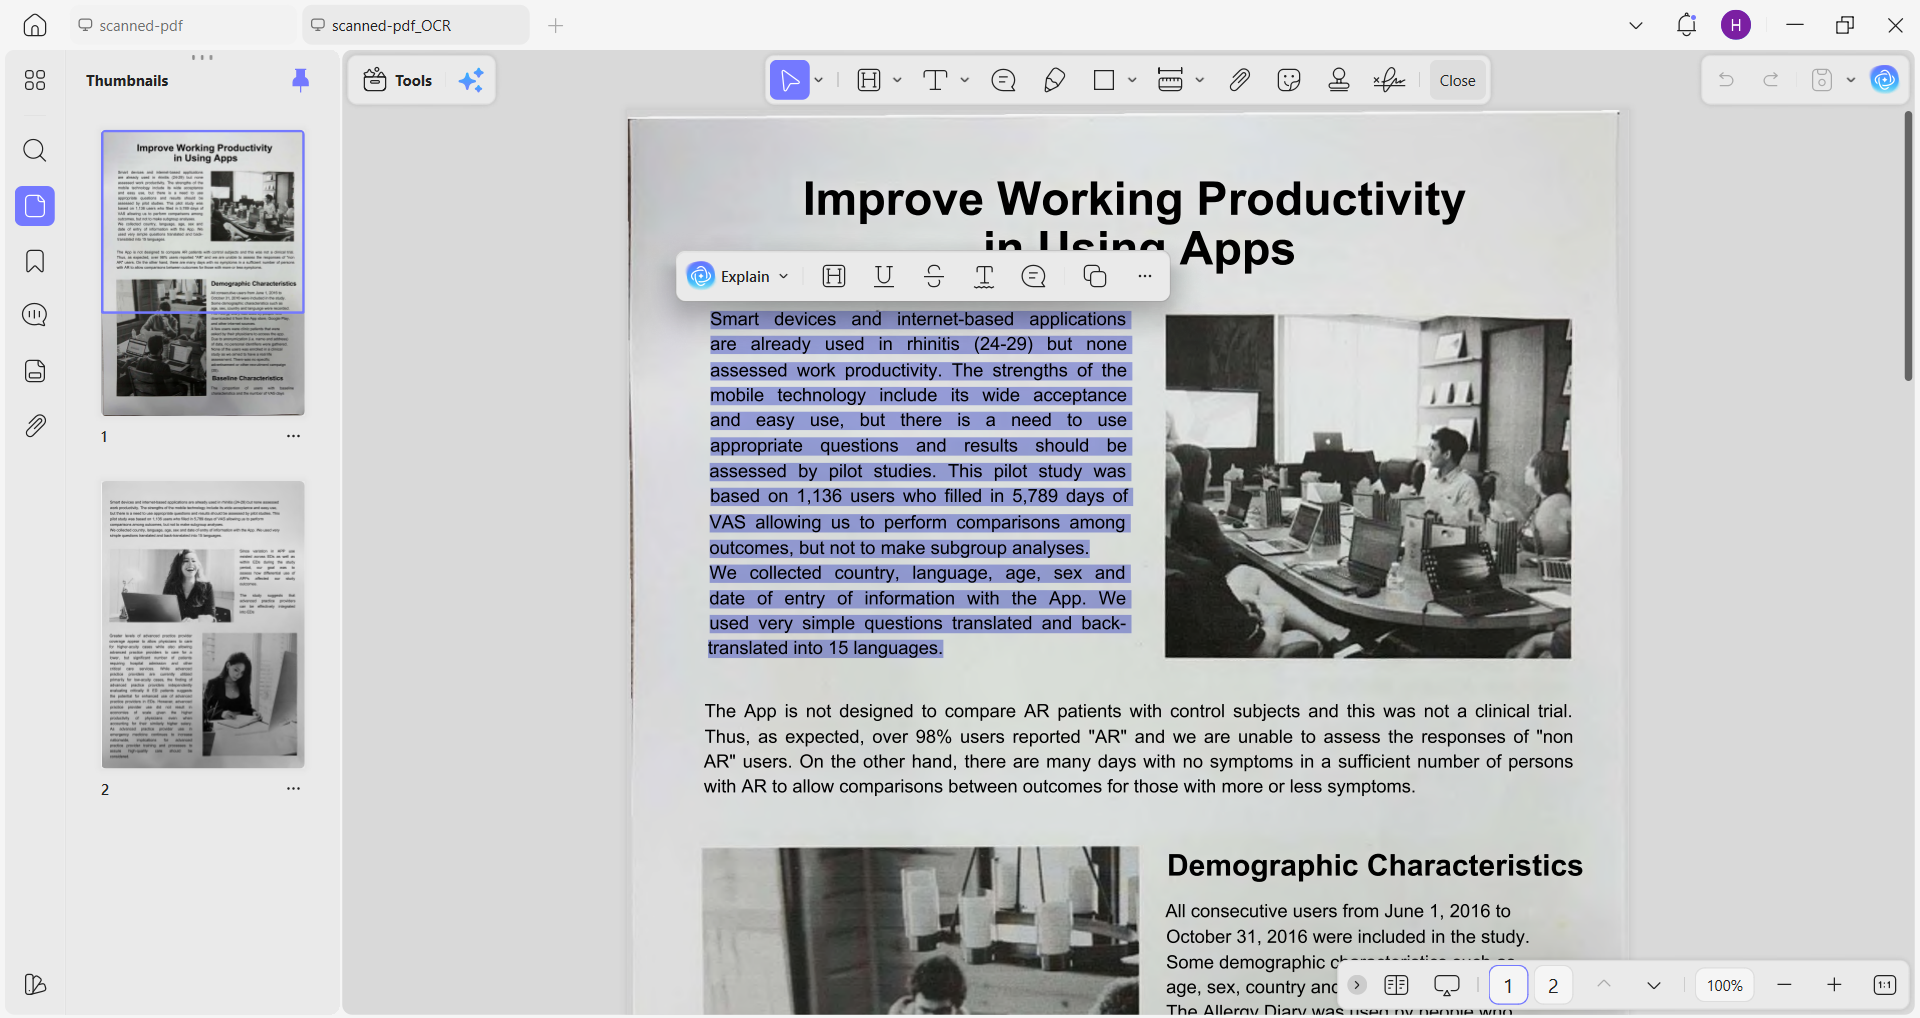Select the measure tool
The image size is (1920, 1018).
[x=1170, y=80]
